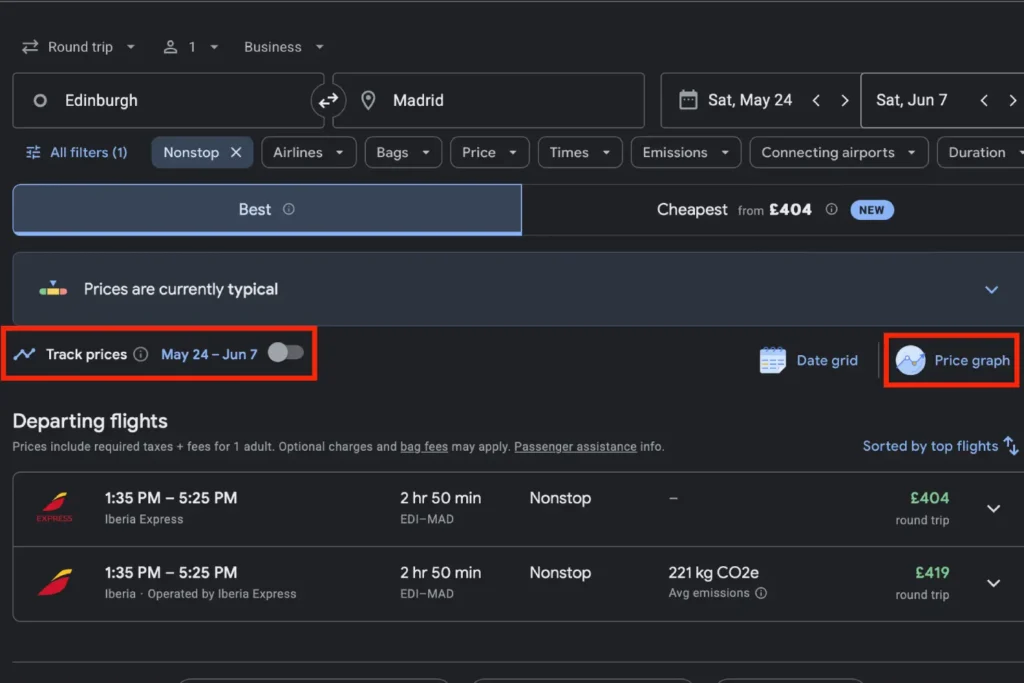Enable the Track prices toggle switch
Screen dimensions: 1024x683
285,353
